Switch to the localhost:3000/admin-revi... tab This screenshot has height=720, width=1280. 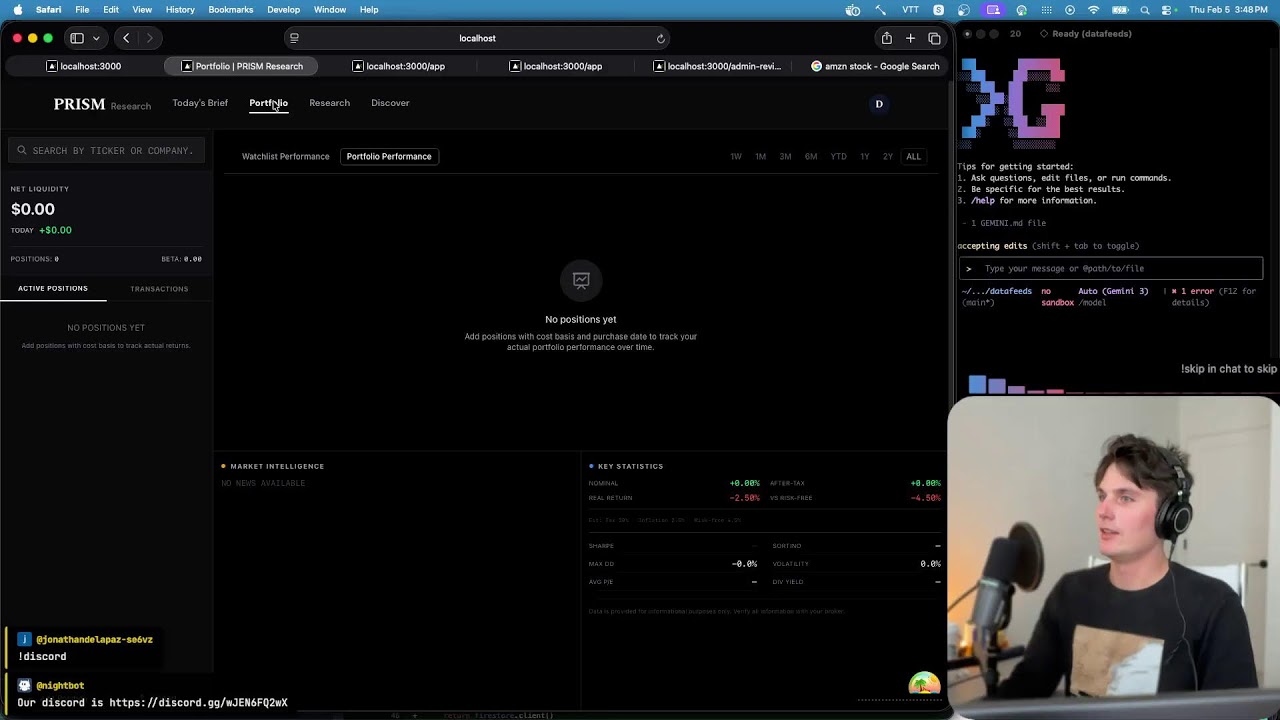tap(716, 66)
